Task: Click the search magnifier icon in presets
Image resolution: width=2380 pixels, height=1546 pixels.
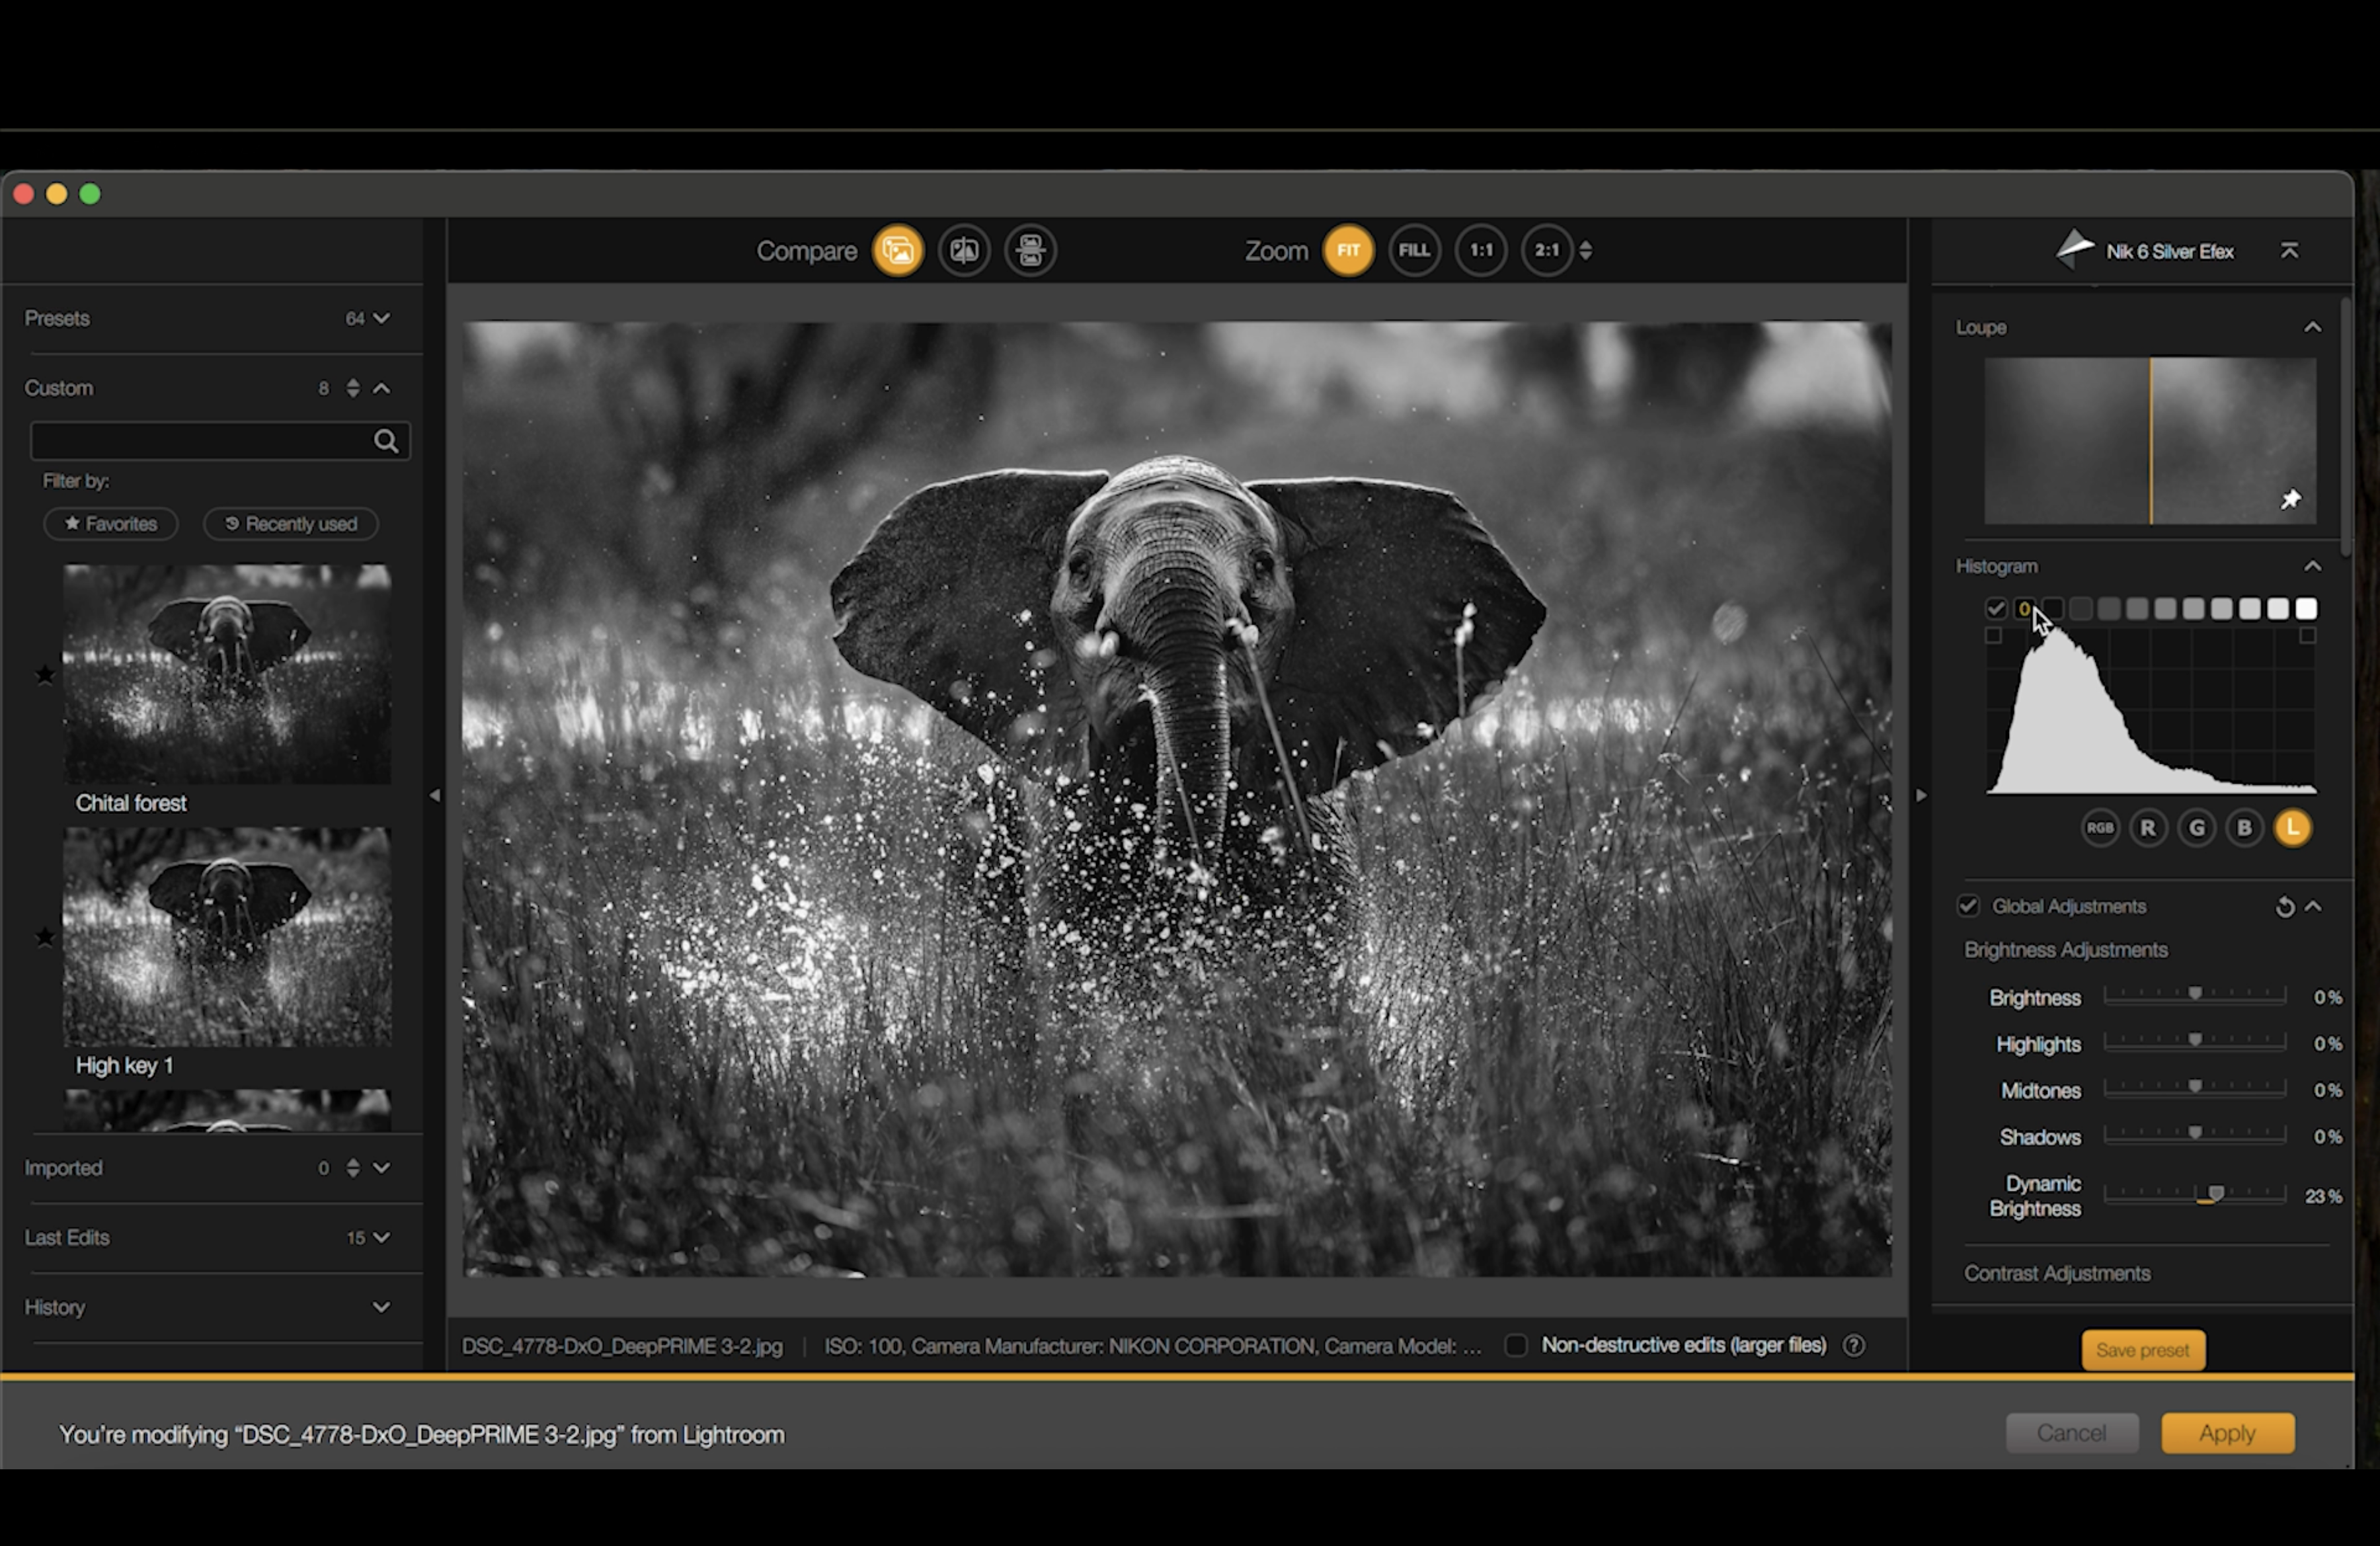Action: 386,441
